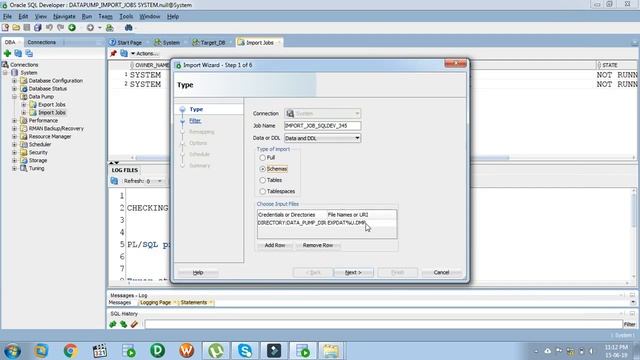Image resolution: width=640 pixels, height=360 pixels.
Task: Click the eraser icon in SQL History
Action: click(x=134, y=324)
